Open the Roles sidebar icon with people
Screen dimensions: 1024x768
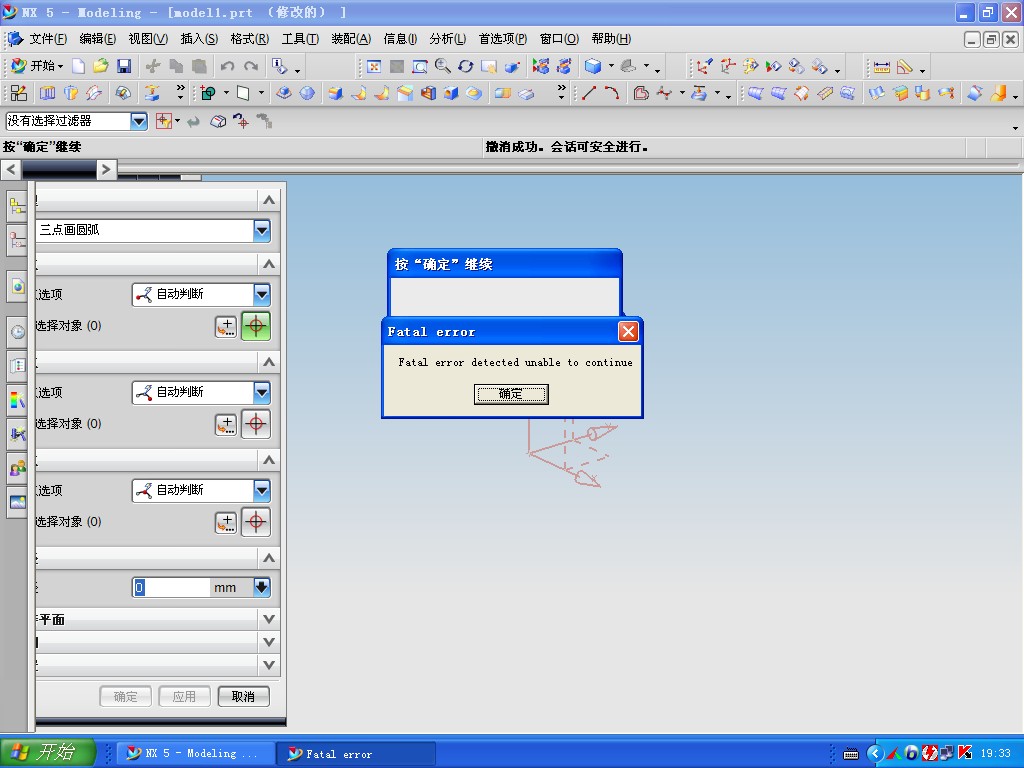click(18, 468)
